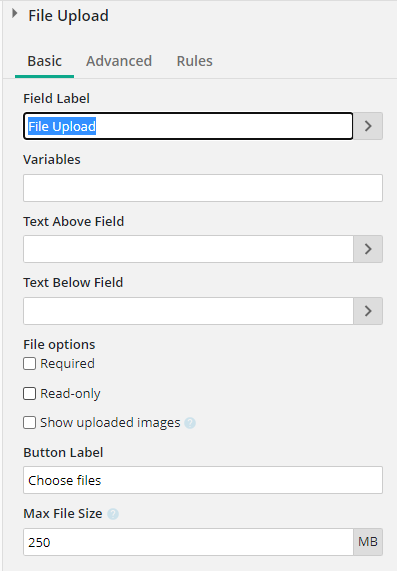
Task: Click help icon next to Max File Size
Action: coord(113,514)
